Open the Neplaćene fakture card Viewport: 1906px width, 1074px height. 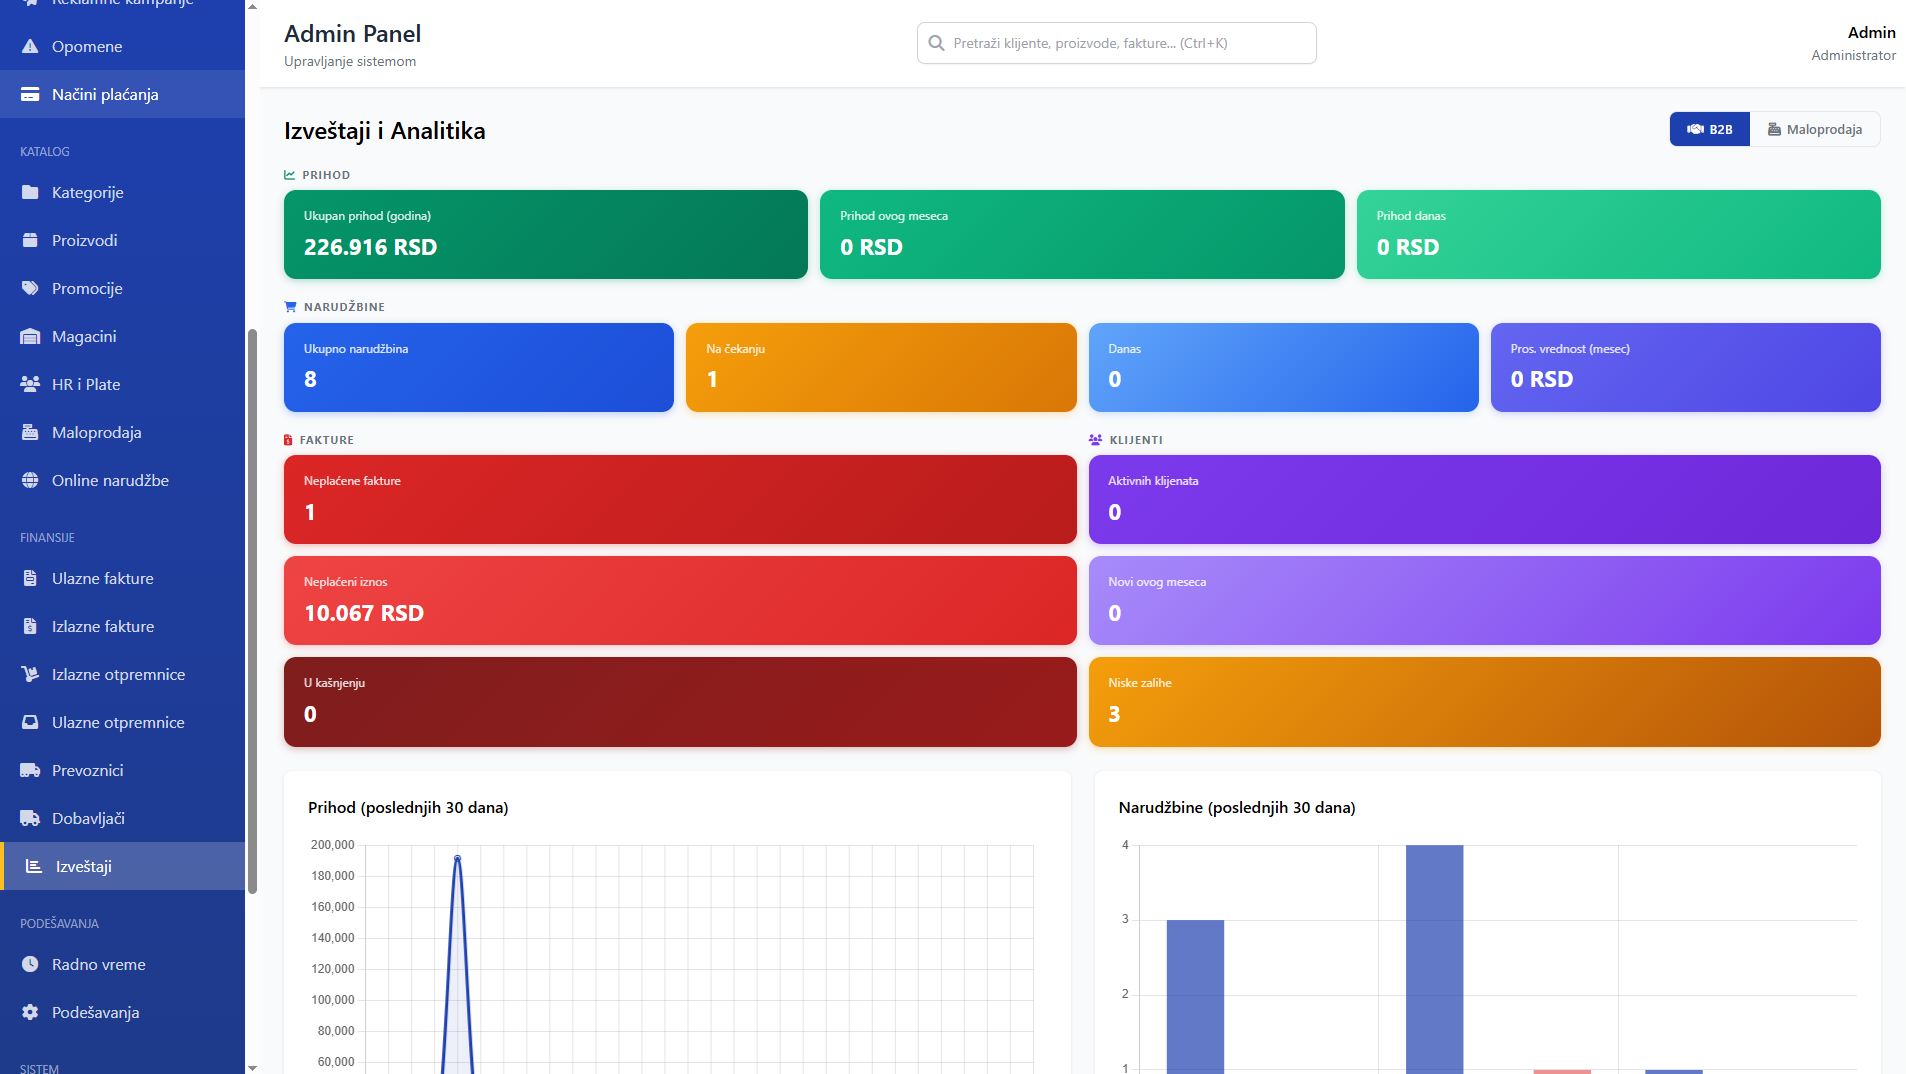680,499
